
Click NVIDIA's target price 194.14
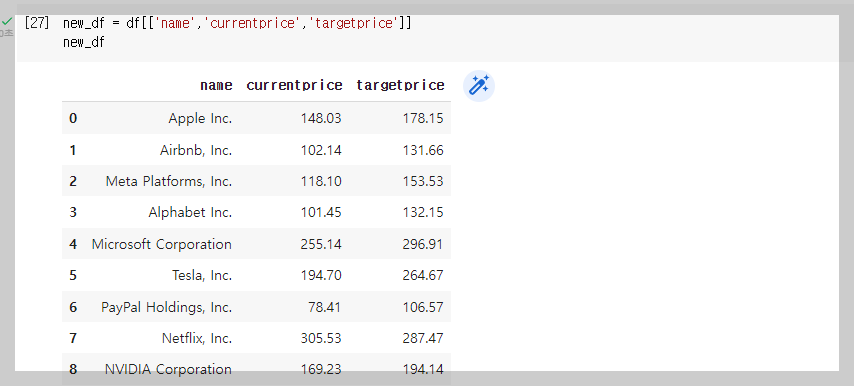(x=423, y=369)
